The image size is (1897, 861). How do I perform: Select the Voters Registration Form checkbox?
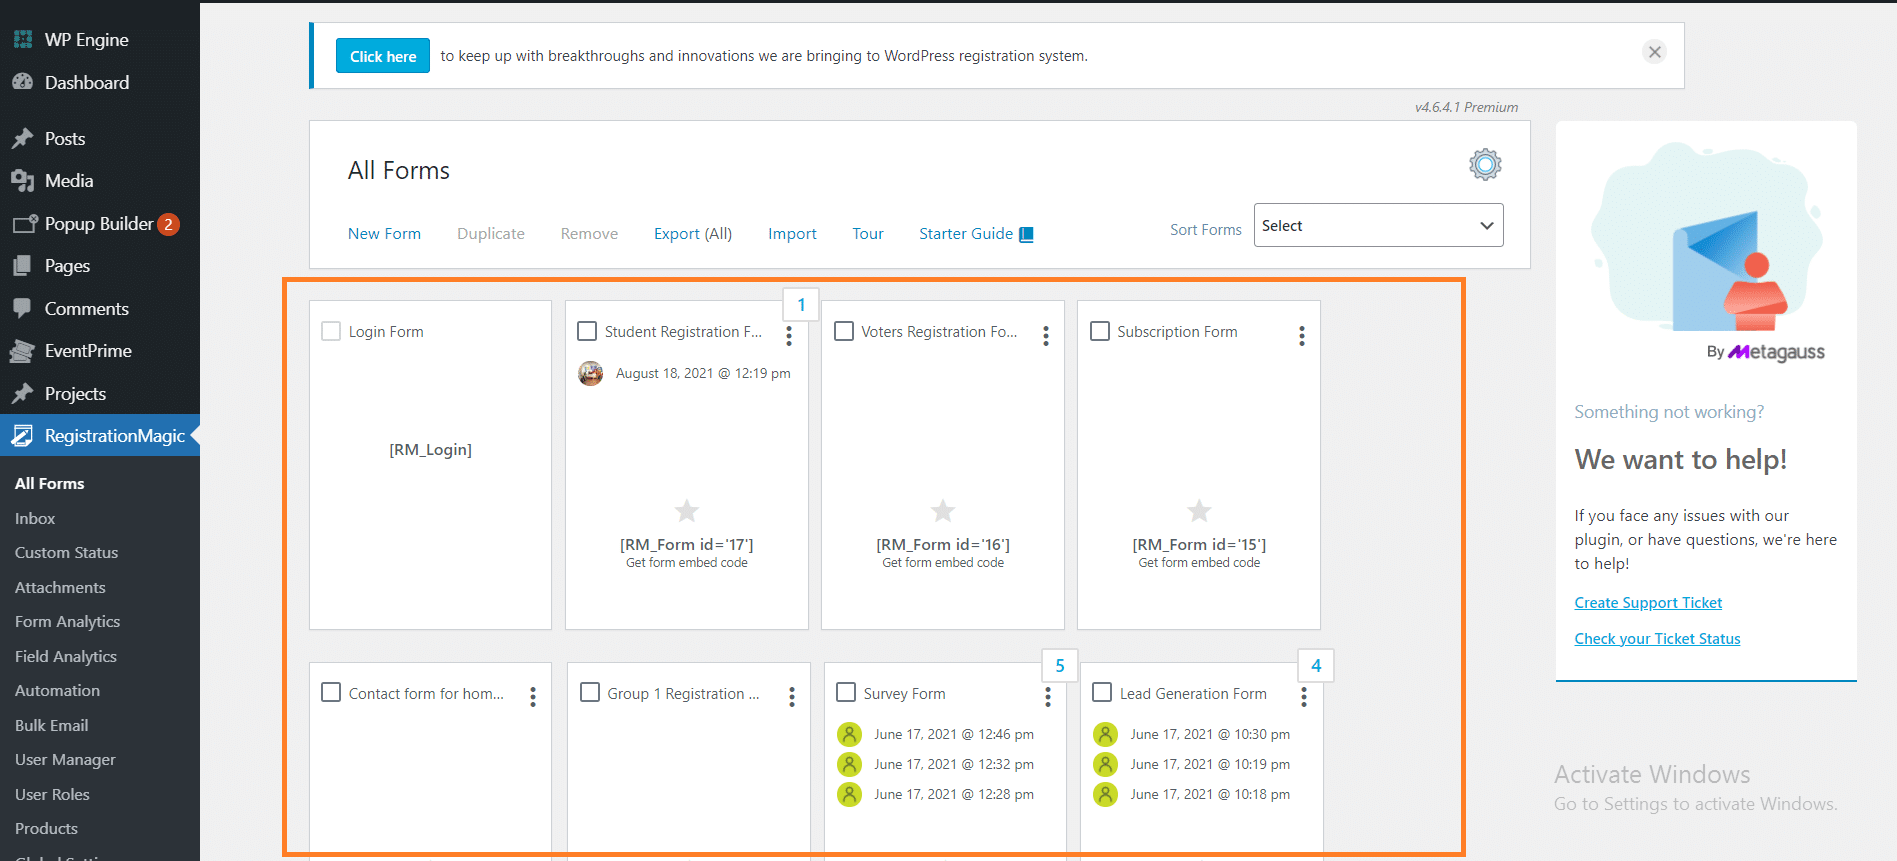(844, 331)
